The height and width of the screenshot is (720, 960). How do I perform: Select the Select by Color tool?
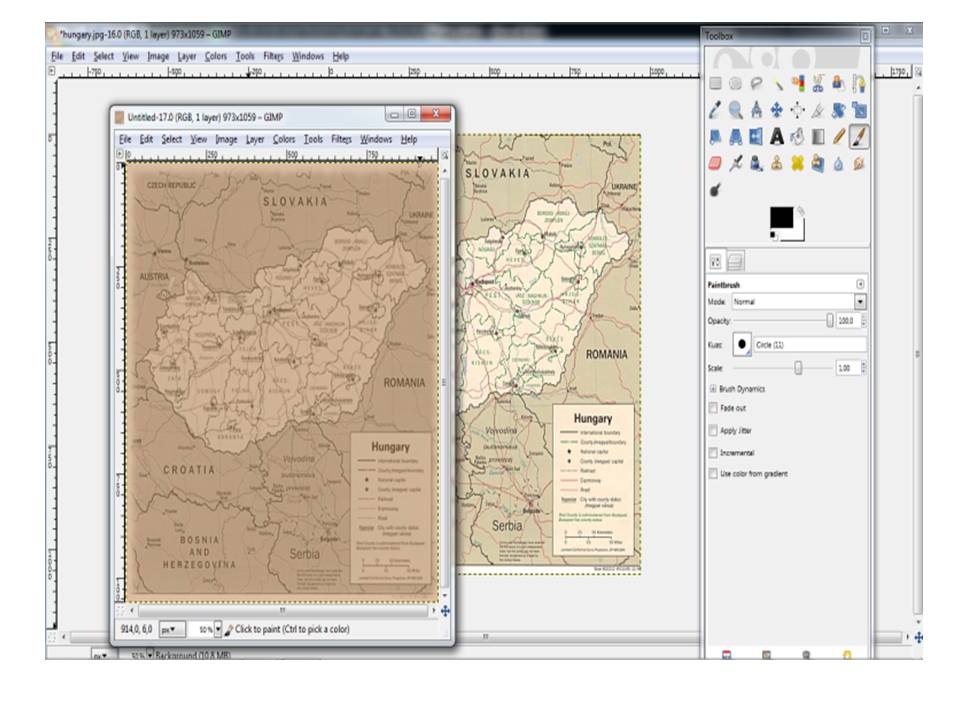point(798,83)
